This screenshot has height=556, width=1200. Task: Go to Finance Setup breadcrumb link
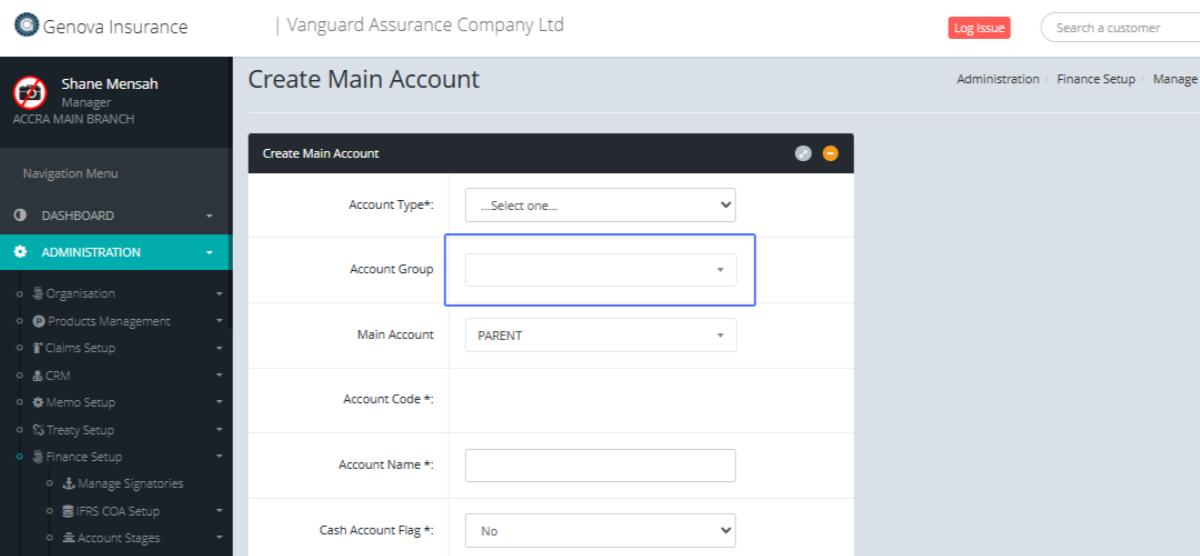pyautogui.click(x=1096, y=79)
